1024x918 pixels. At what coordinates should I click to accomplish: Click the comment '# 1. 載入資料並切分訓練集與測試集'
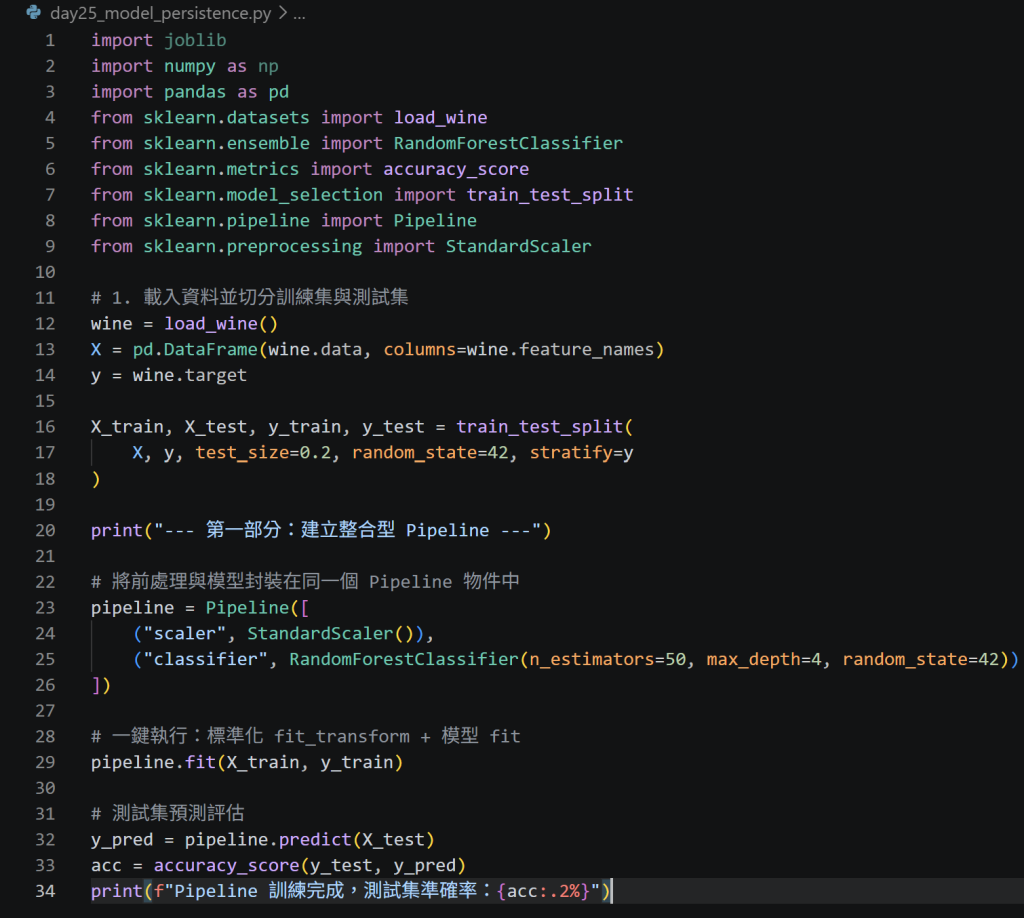point(249,298)
